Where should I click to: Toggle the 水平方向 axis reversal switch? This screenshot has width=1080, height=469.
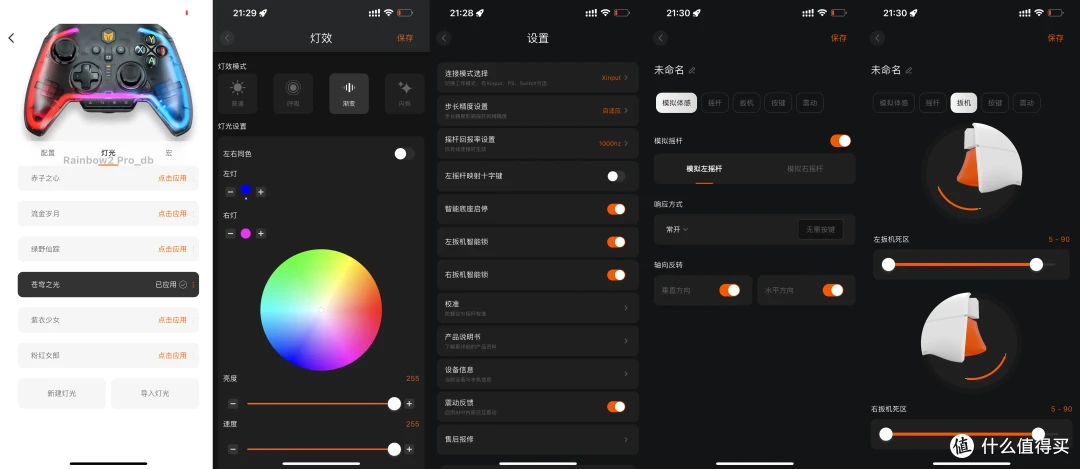pyautogui.click(x=833, y=291)
